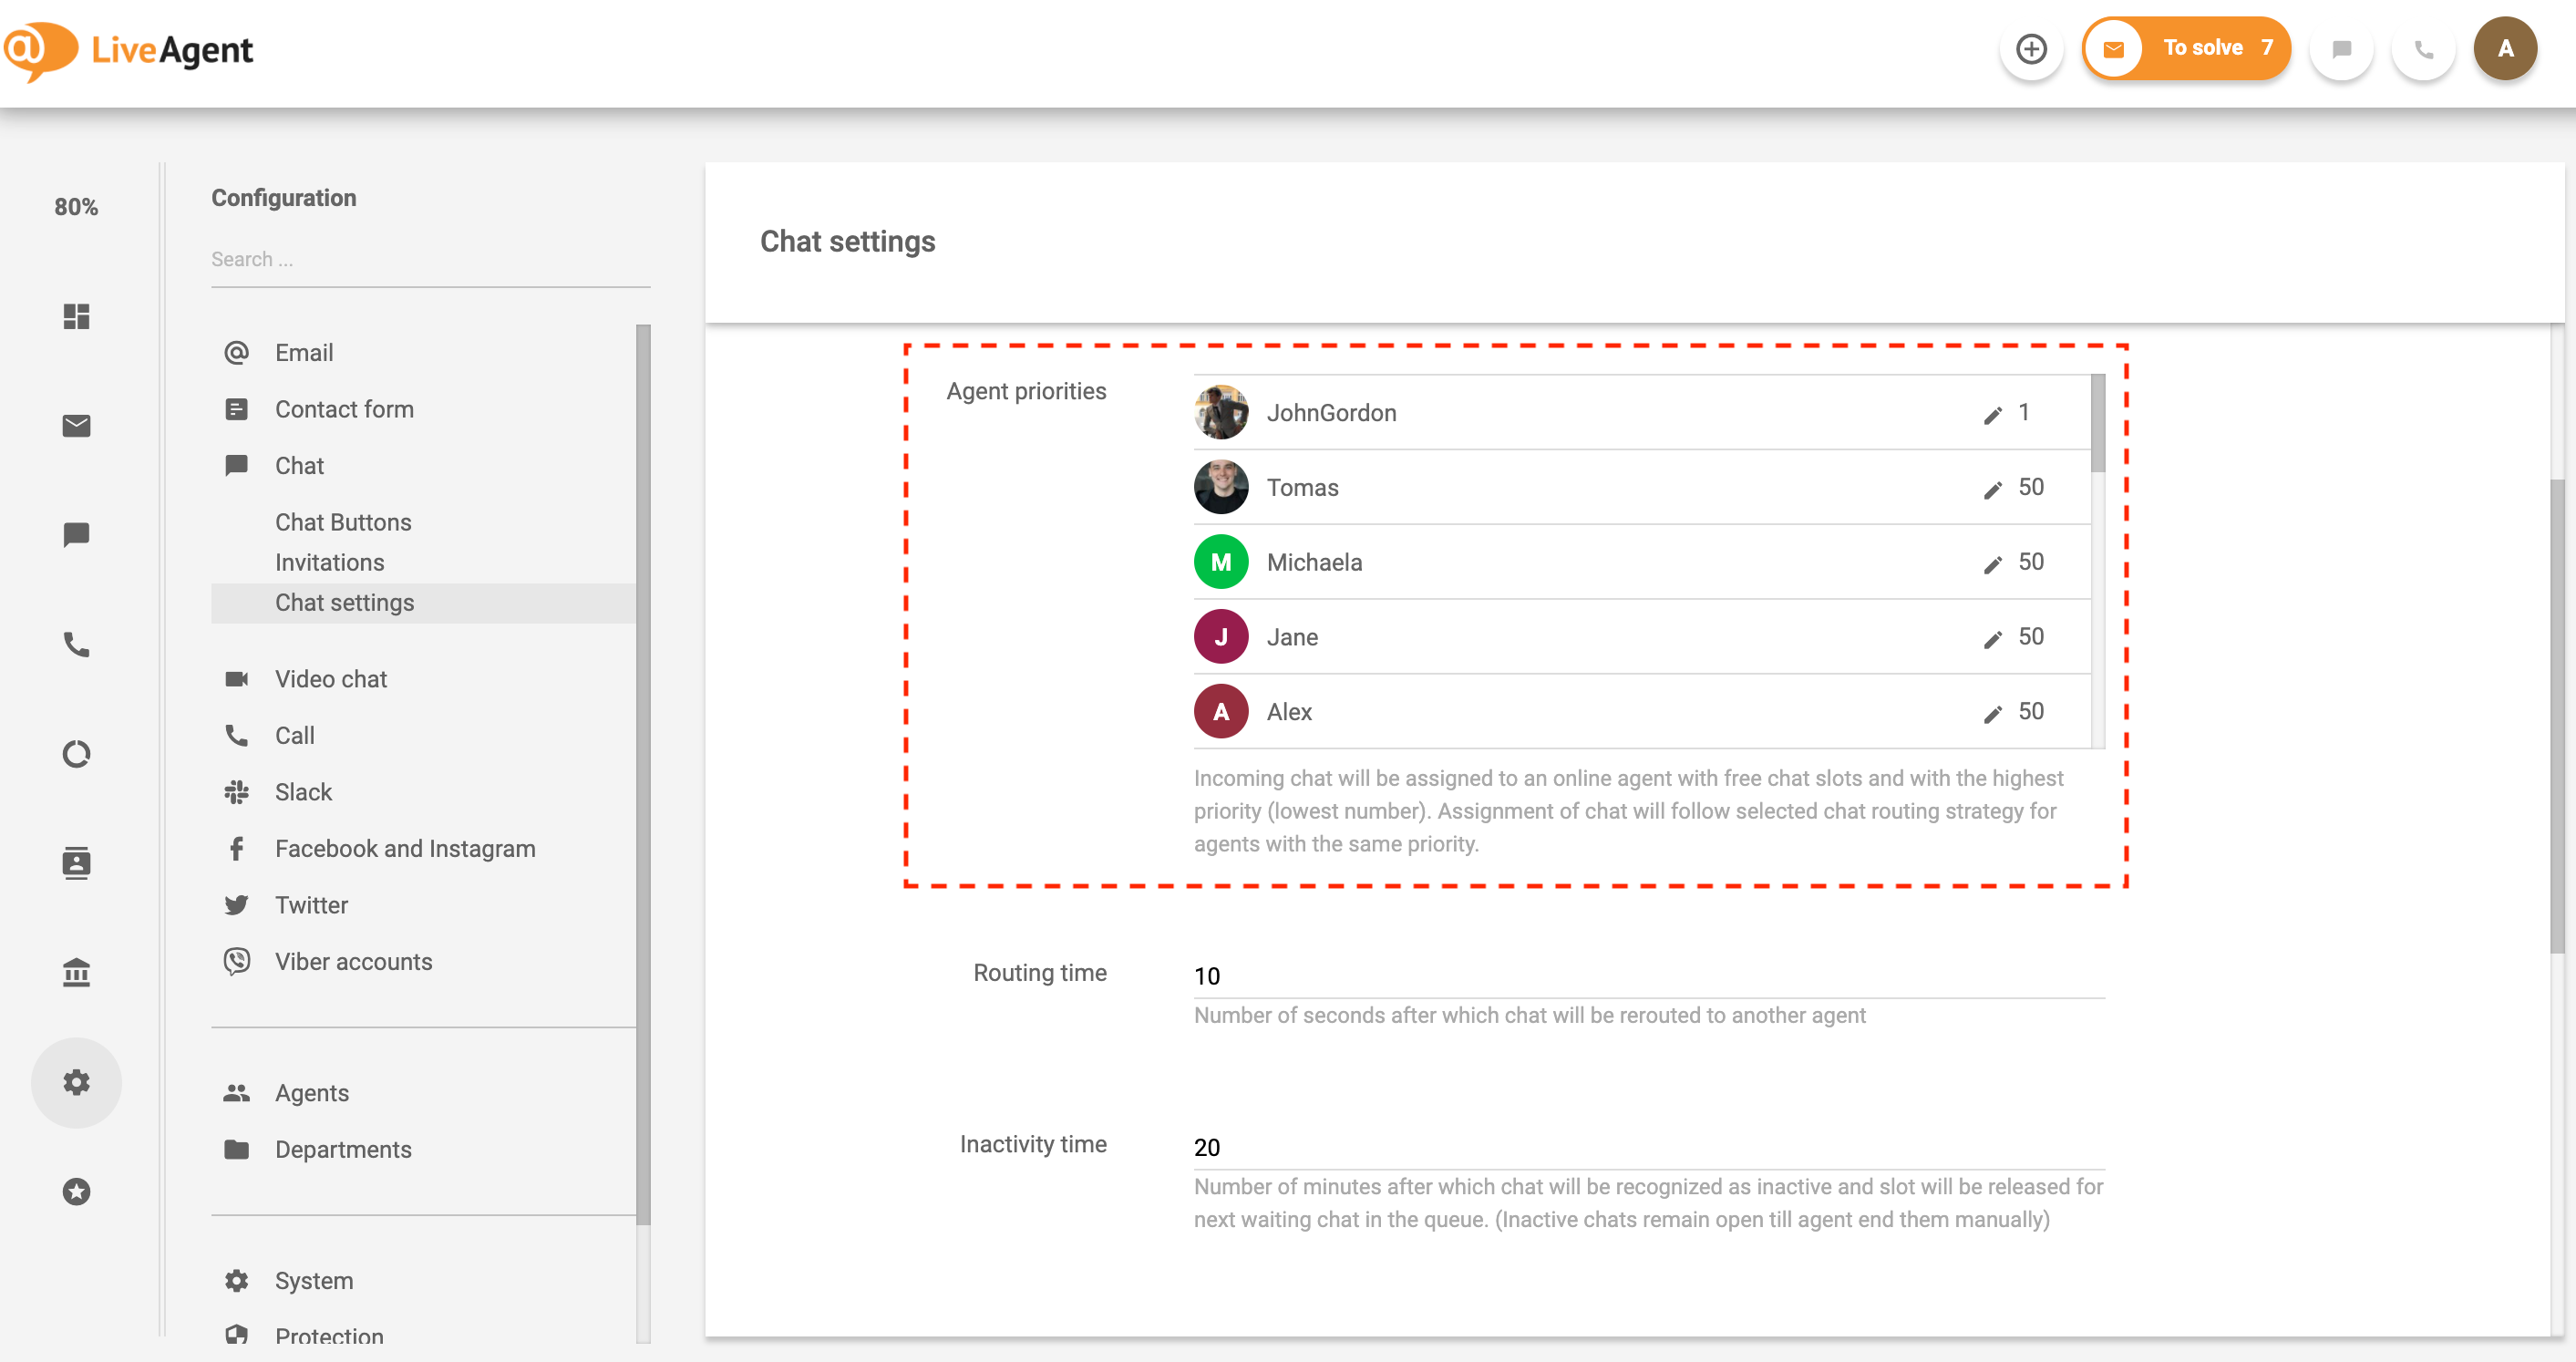Open the Gamification star icon in the sidebar
The width and height of the screenshot is (2576, 1362).
77,1191
